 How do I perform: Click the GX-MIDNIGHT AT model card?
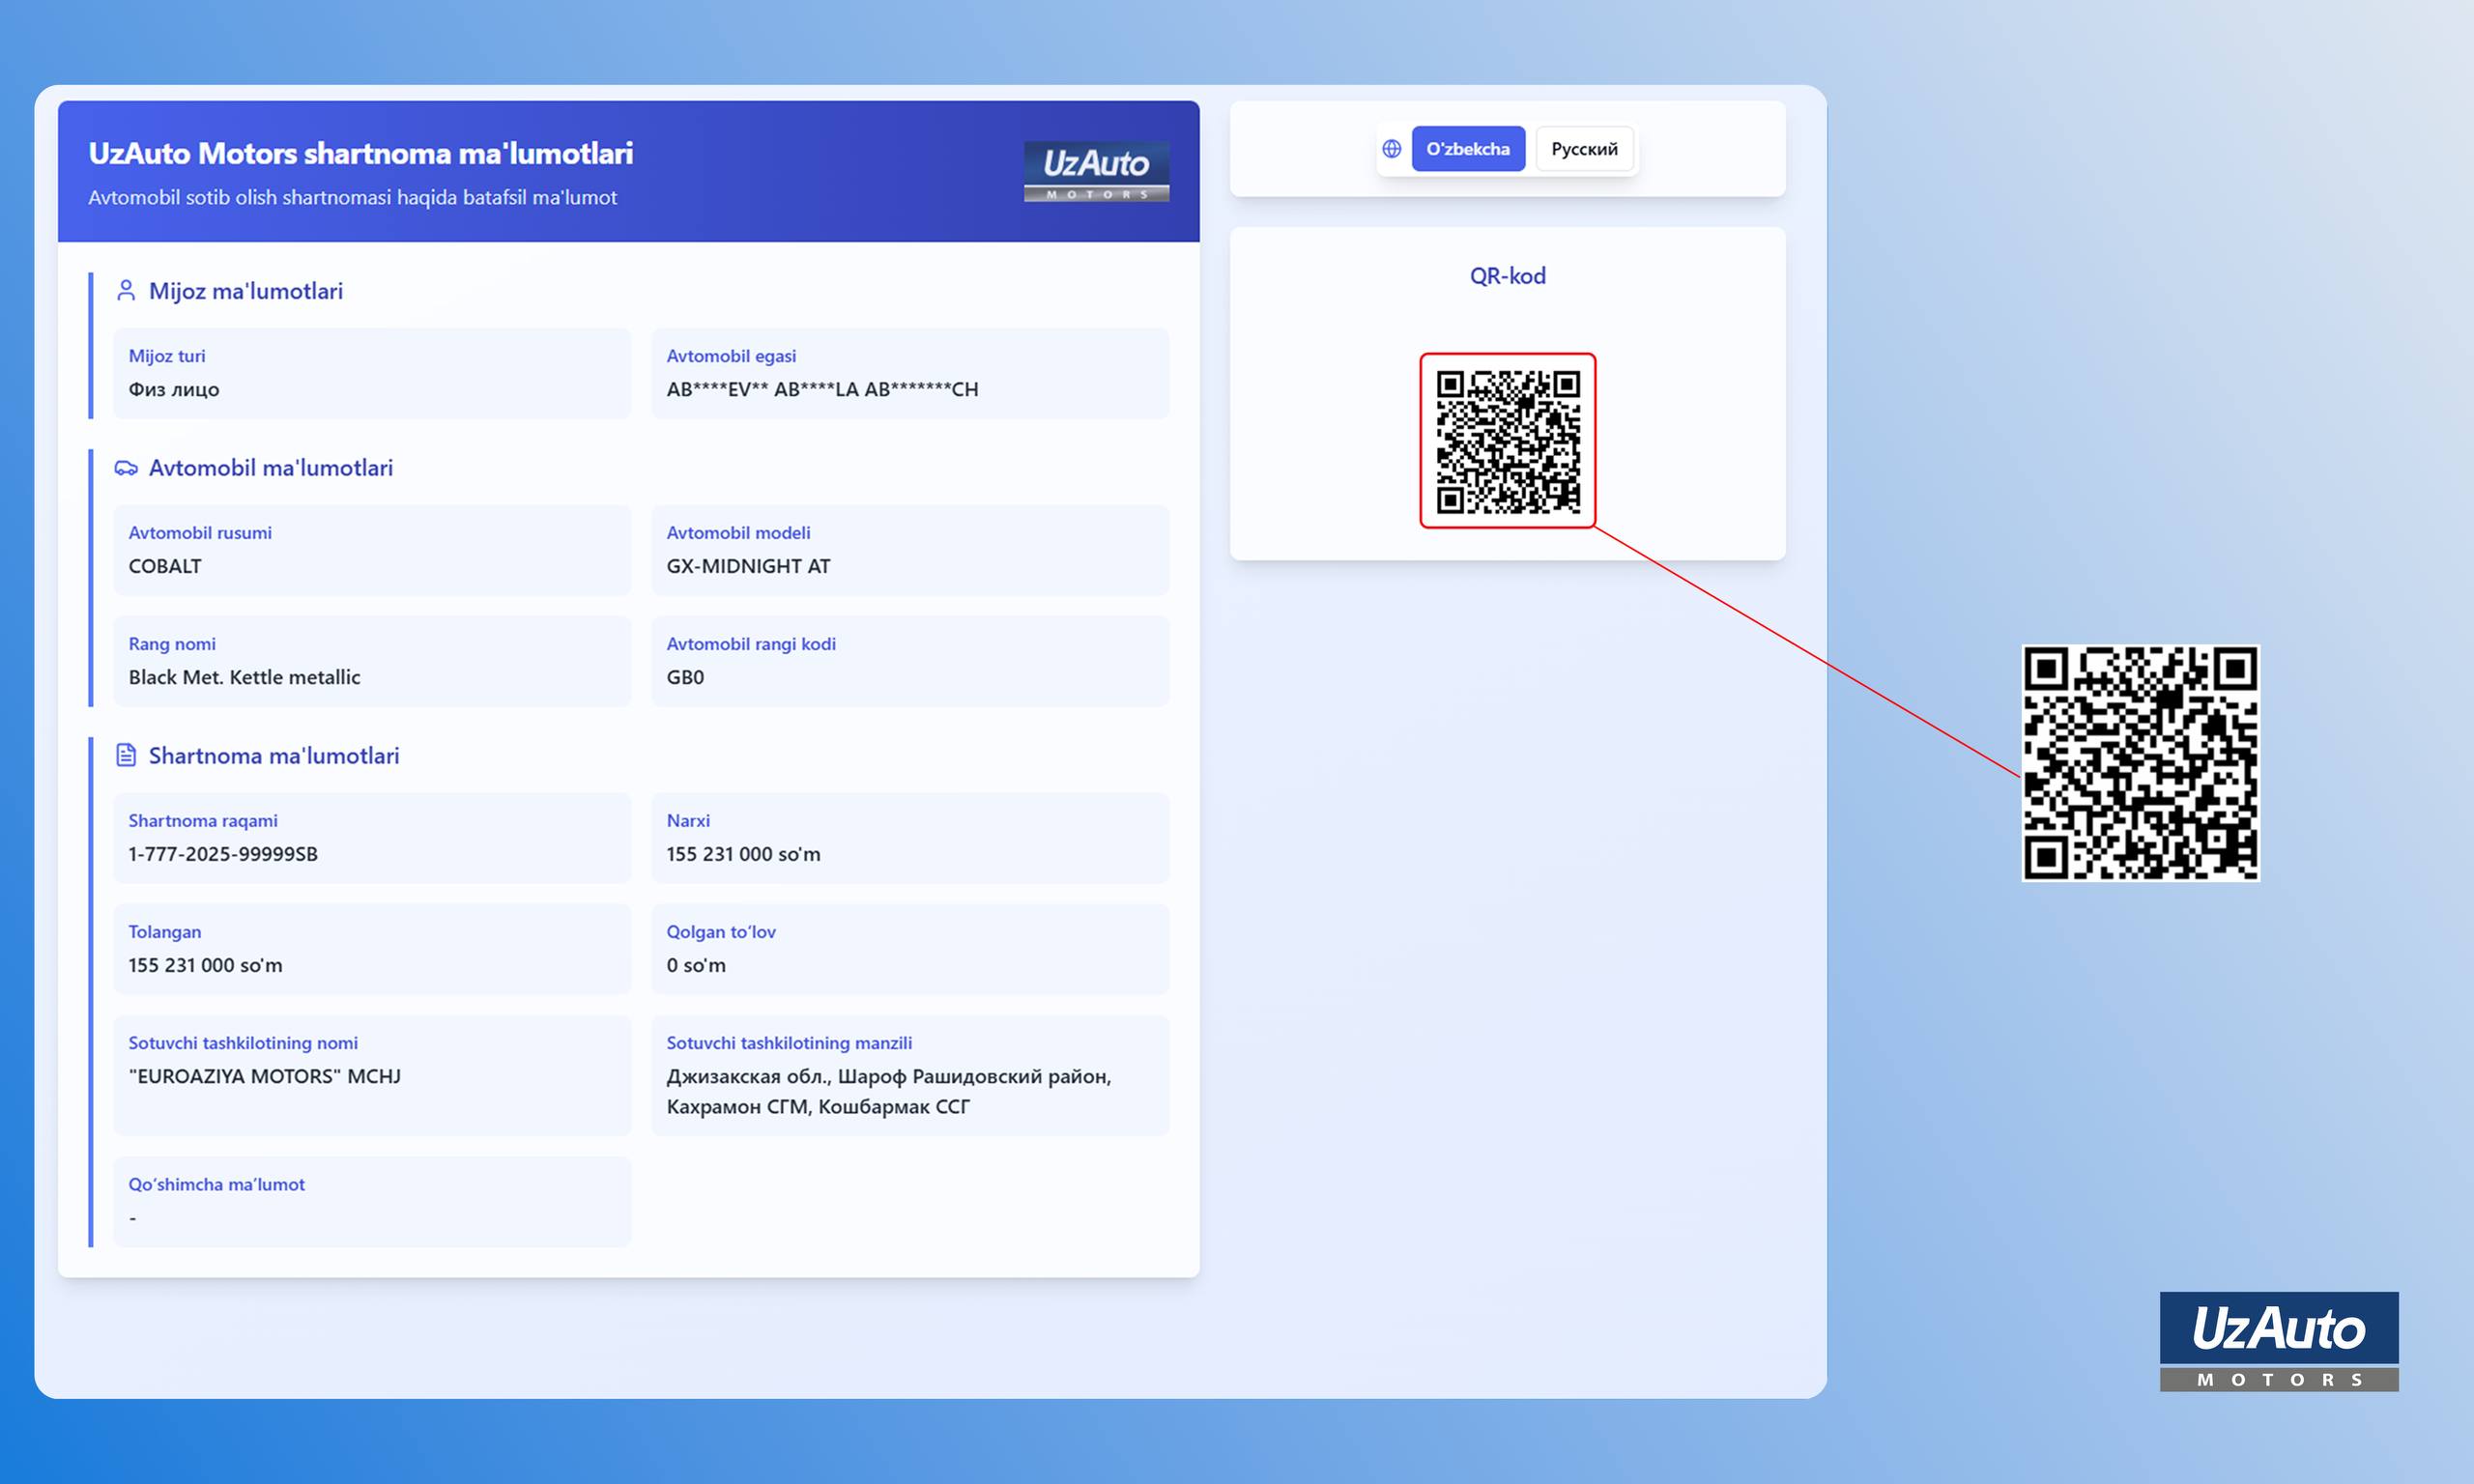(909, 550)
